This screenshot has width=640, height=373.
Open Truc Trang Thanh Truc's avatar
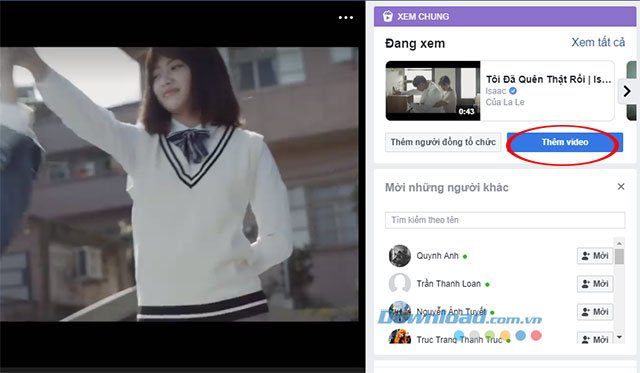400,337
